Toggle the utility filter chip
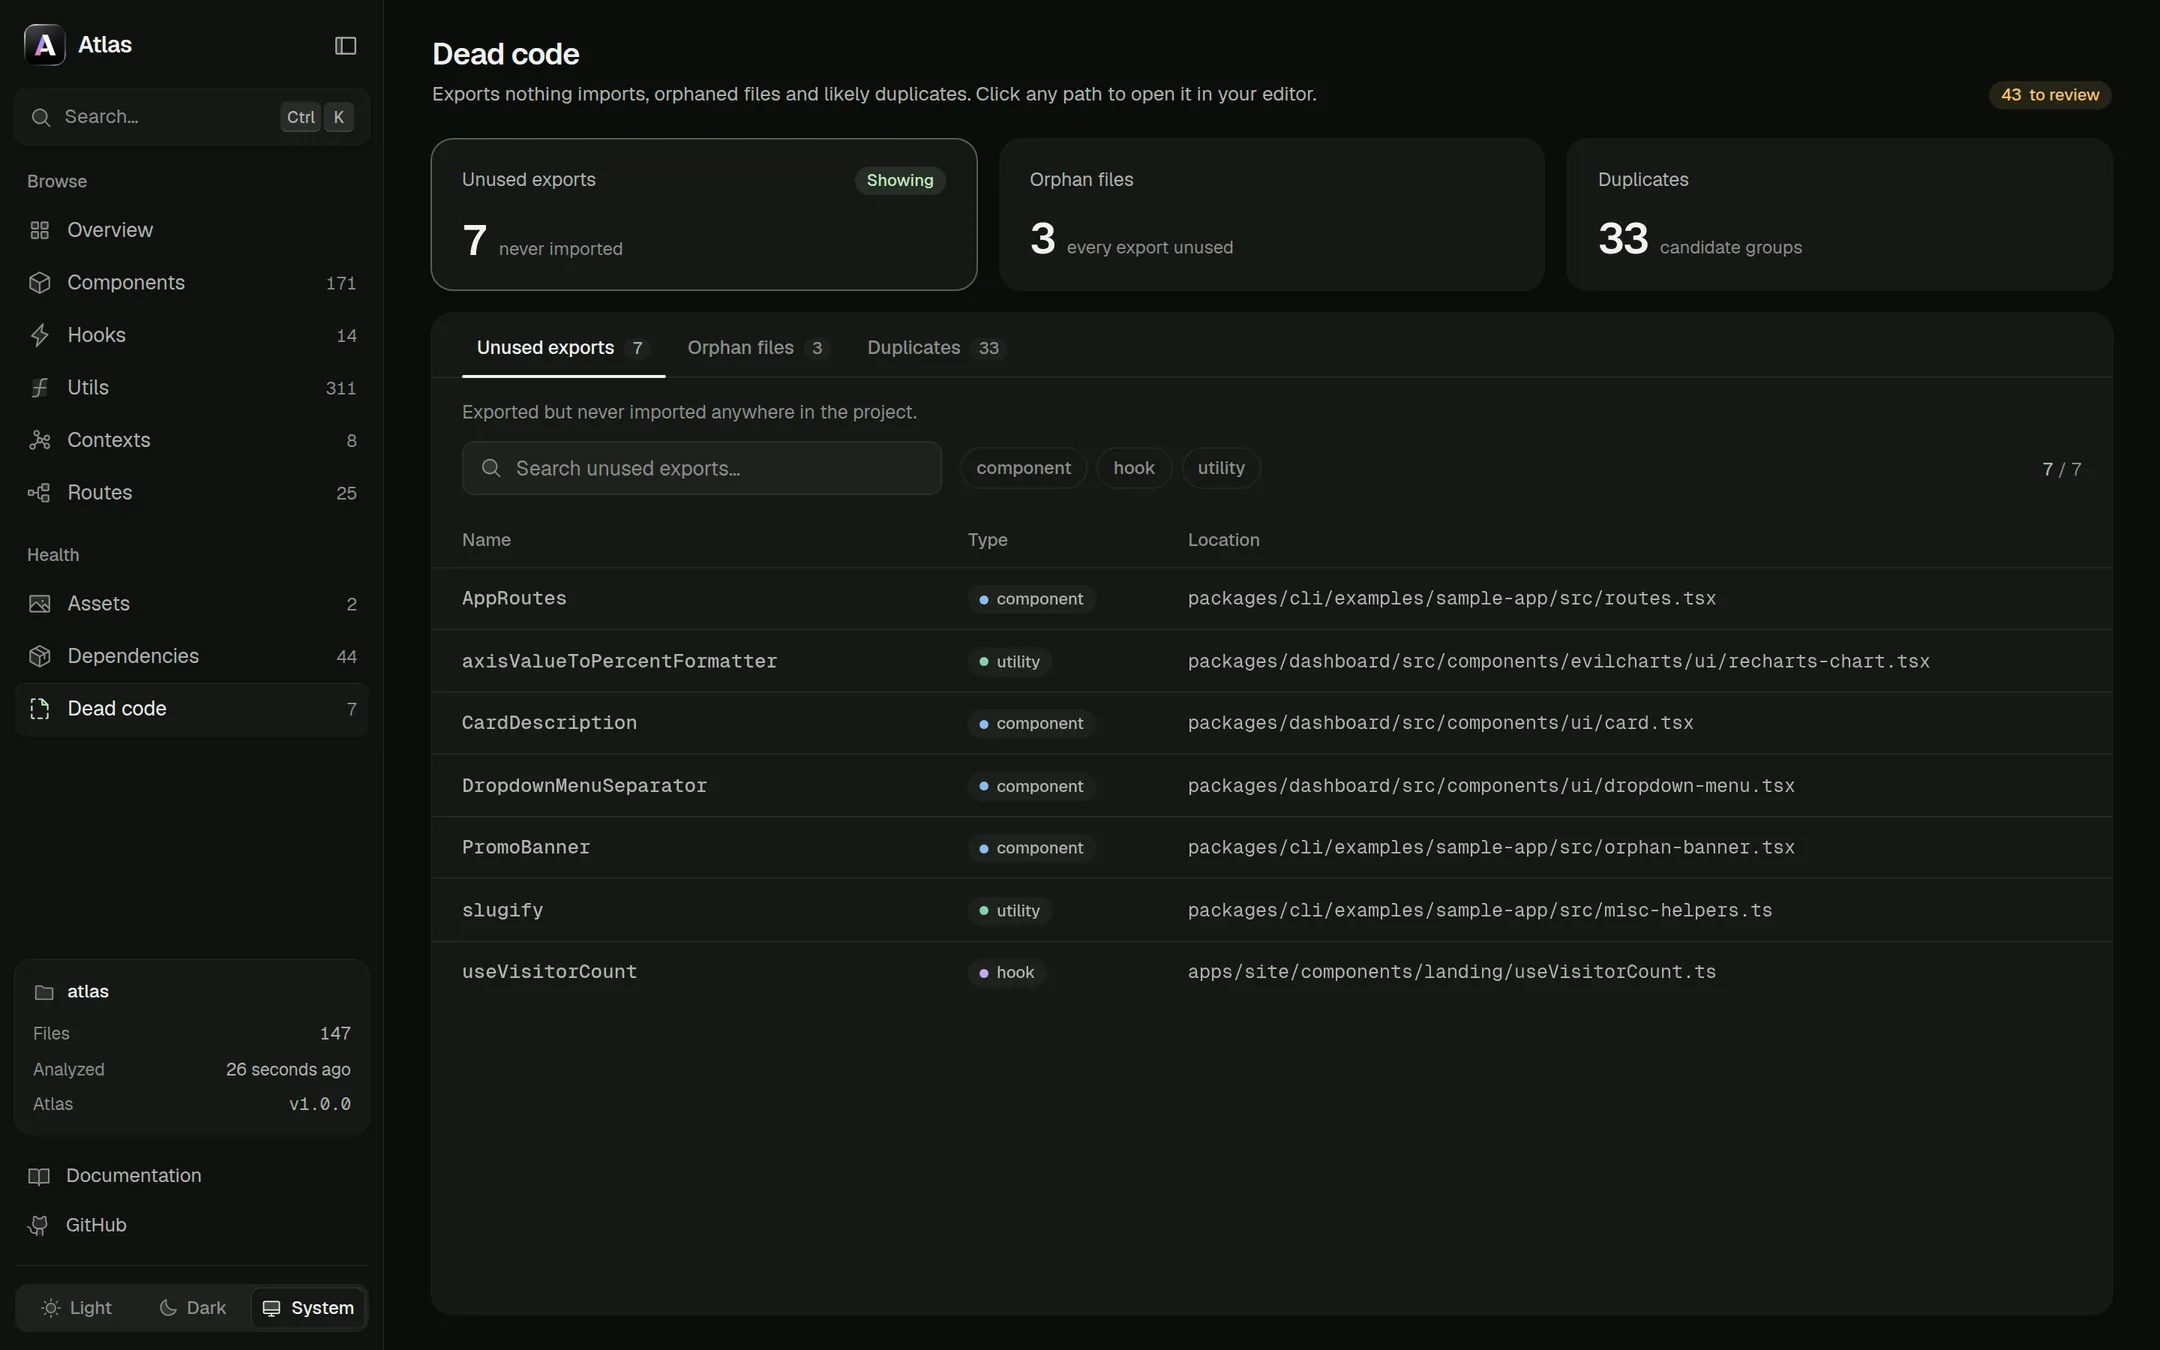The image size is (2160, 1350). pos(1221,468)
